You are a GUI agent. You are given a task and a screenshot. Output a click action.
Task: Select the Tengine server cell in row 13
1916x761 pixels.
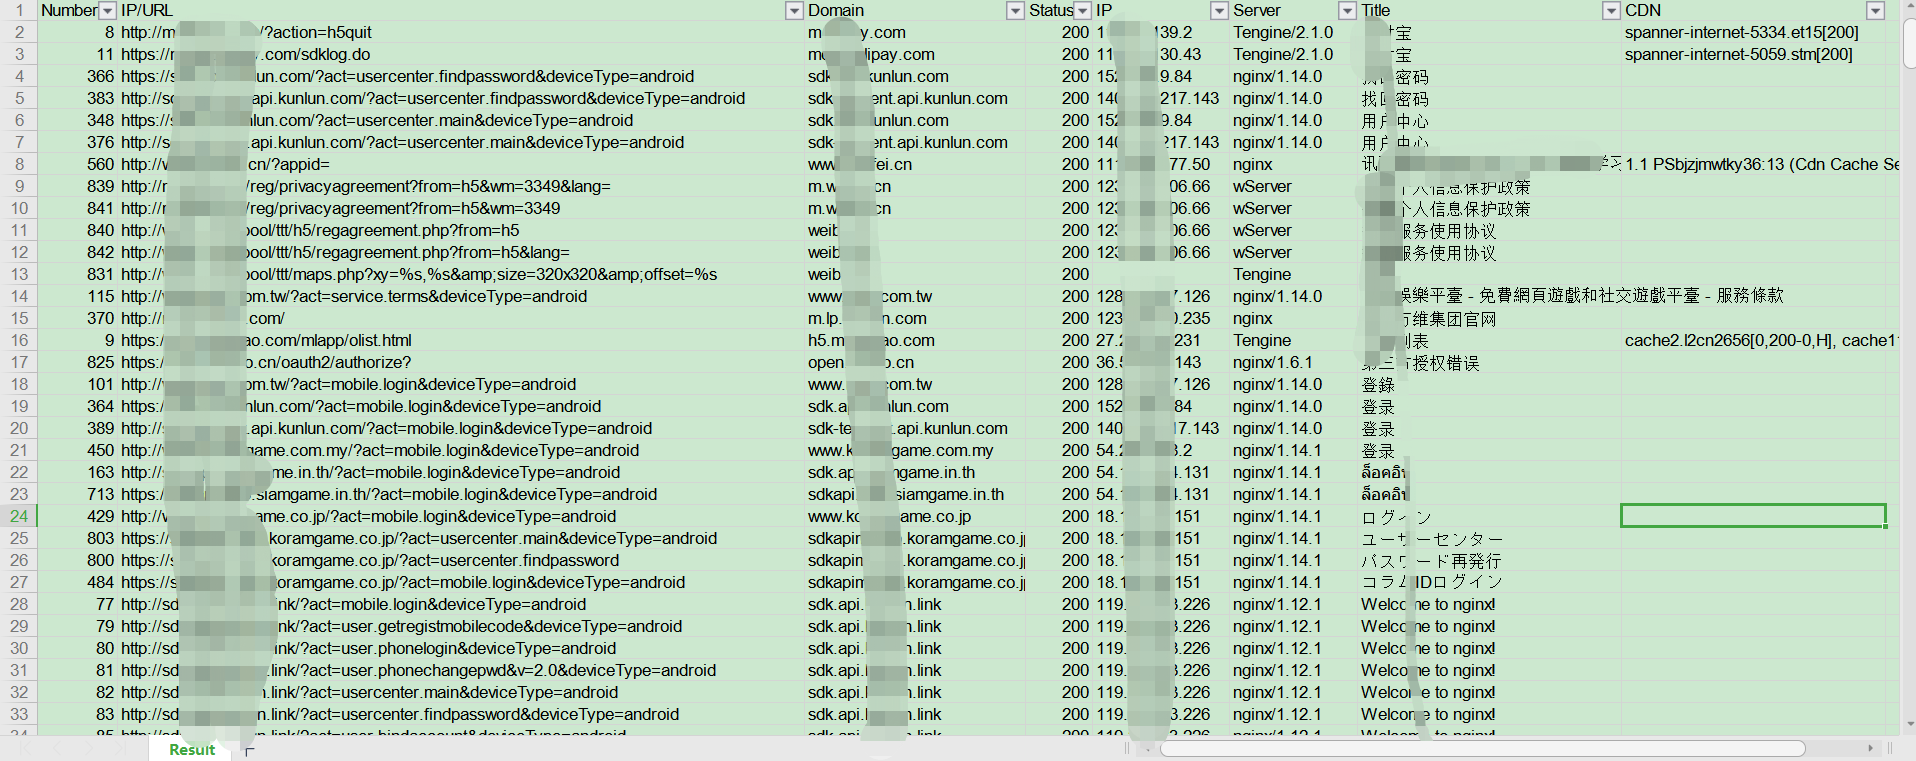pos(1293,274)
